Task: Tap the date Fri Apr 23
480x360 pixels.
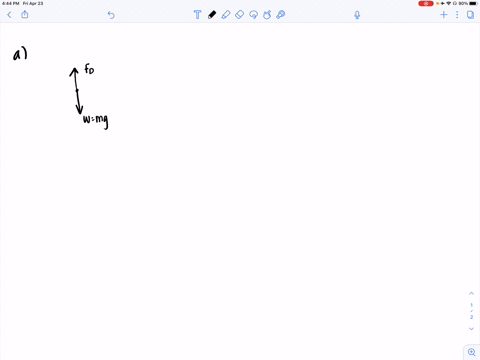Action: (33, 3)
